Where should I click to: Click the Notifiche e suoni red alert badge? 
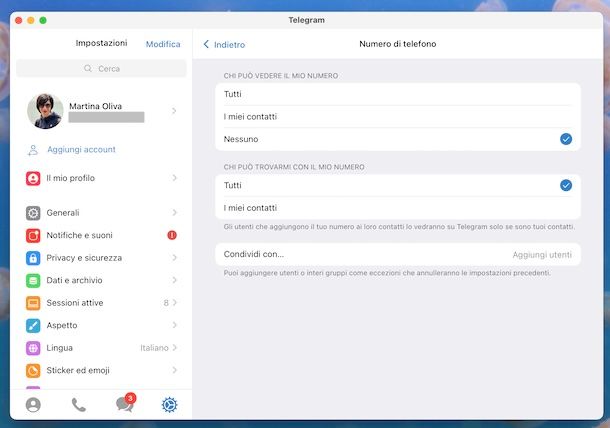172,235
